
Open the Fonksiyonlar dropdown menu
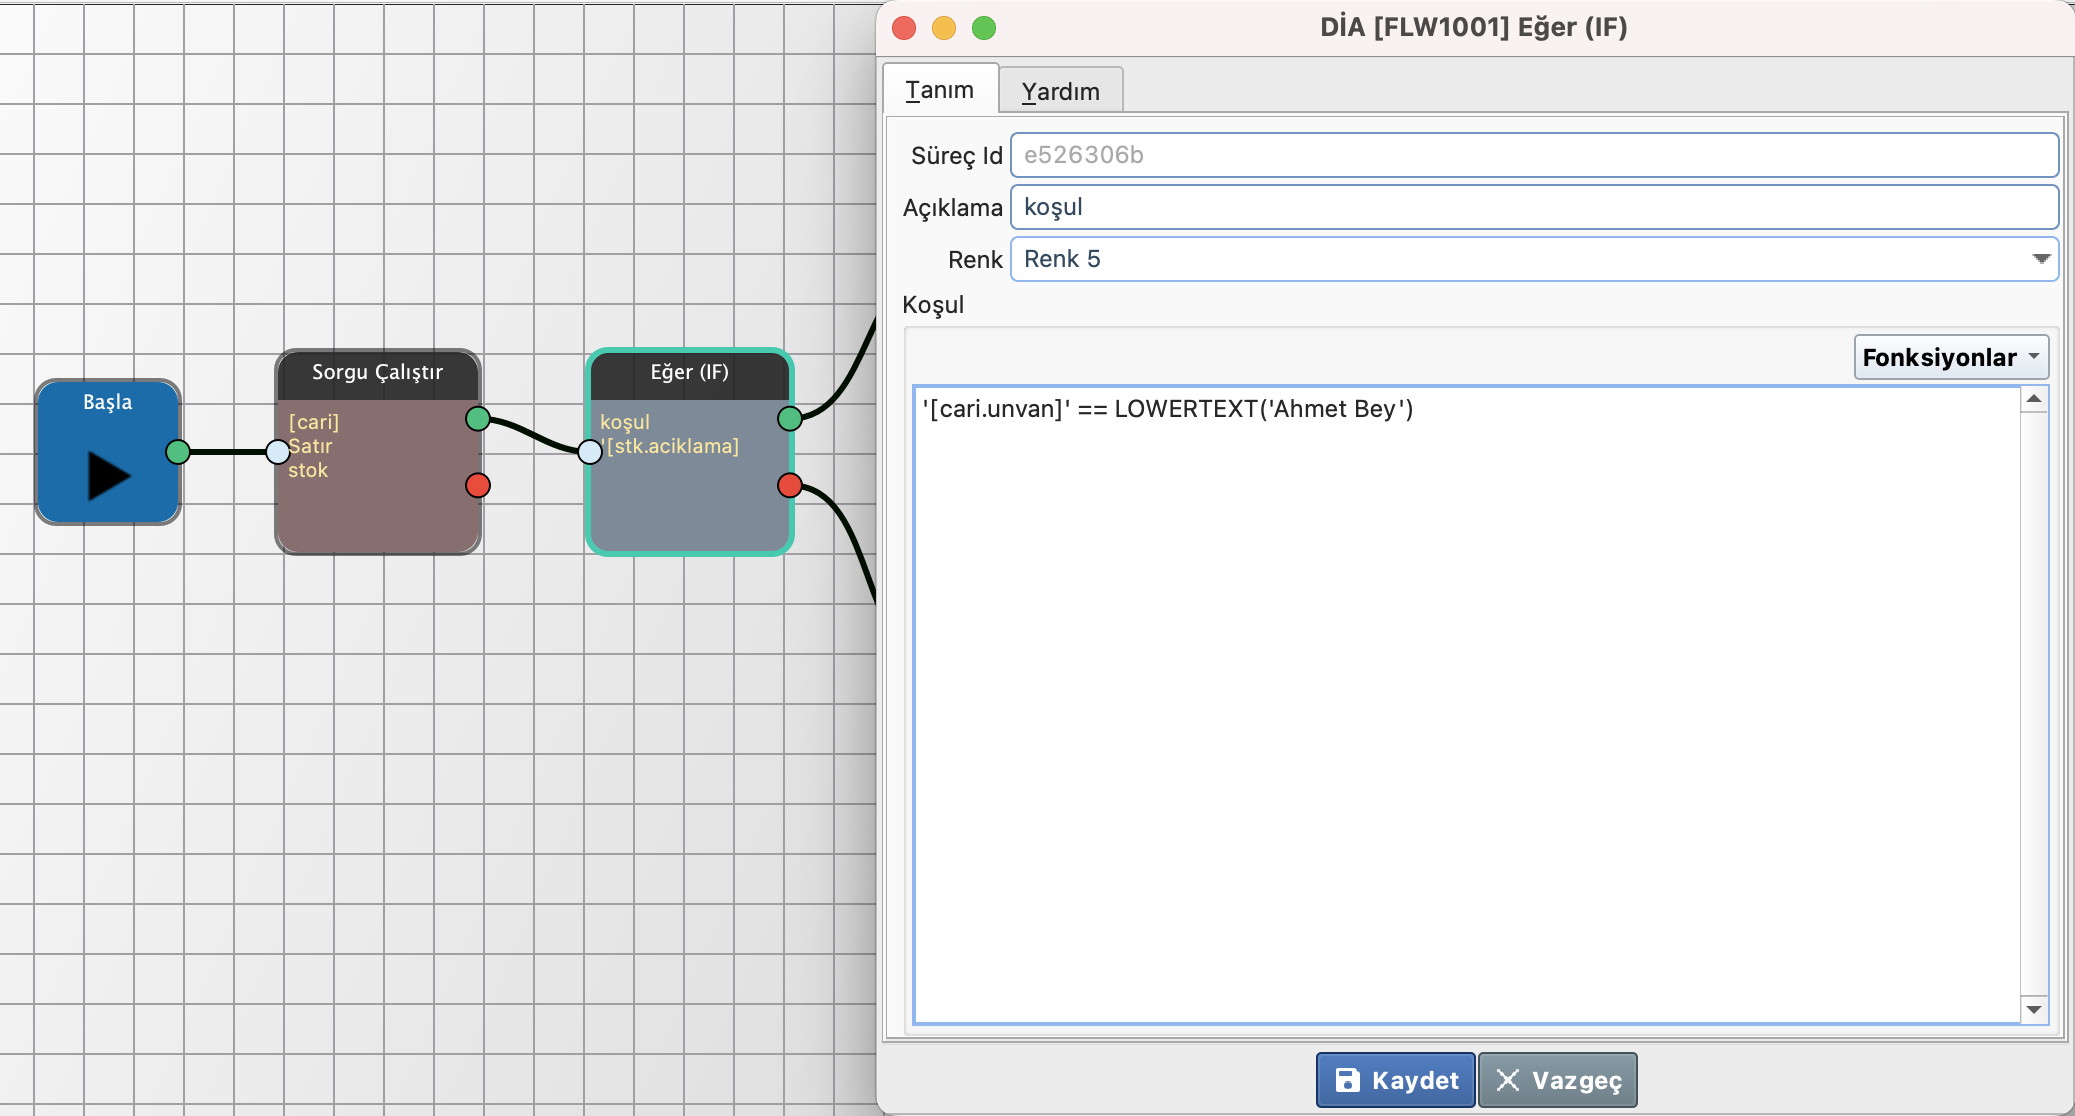click(1950, 357)
